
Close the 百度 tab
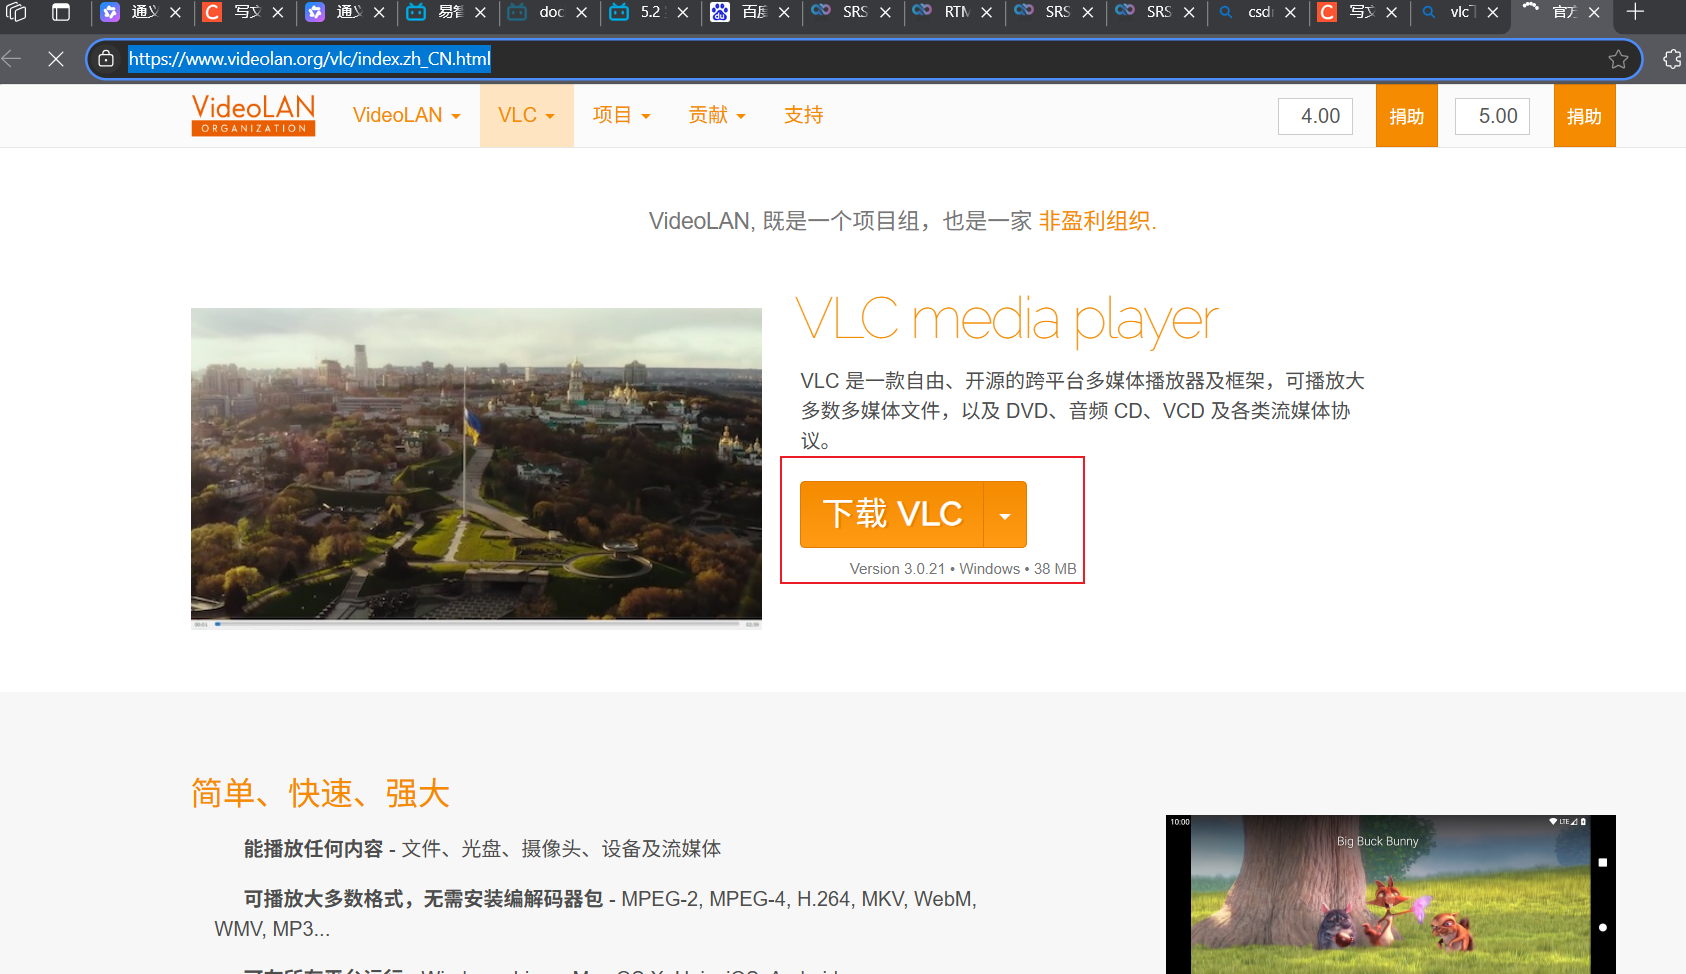[x=784, y=12]
